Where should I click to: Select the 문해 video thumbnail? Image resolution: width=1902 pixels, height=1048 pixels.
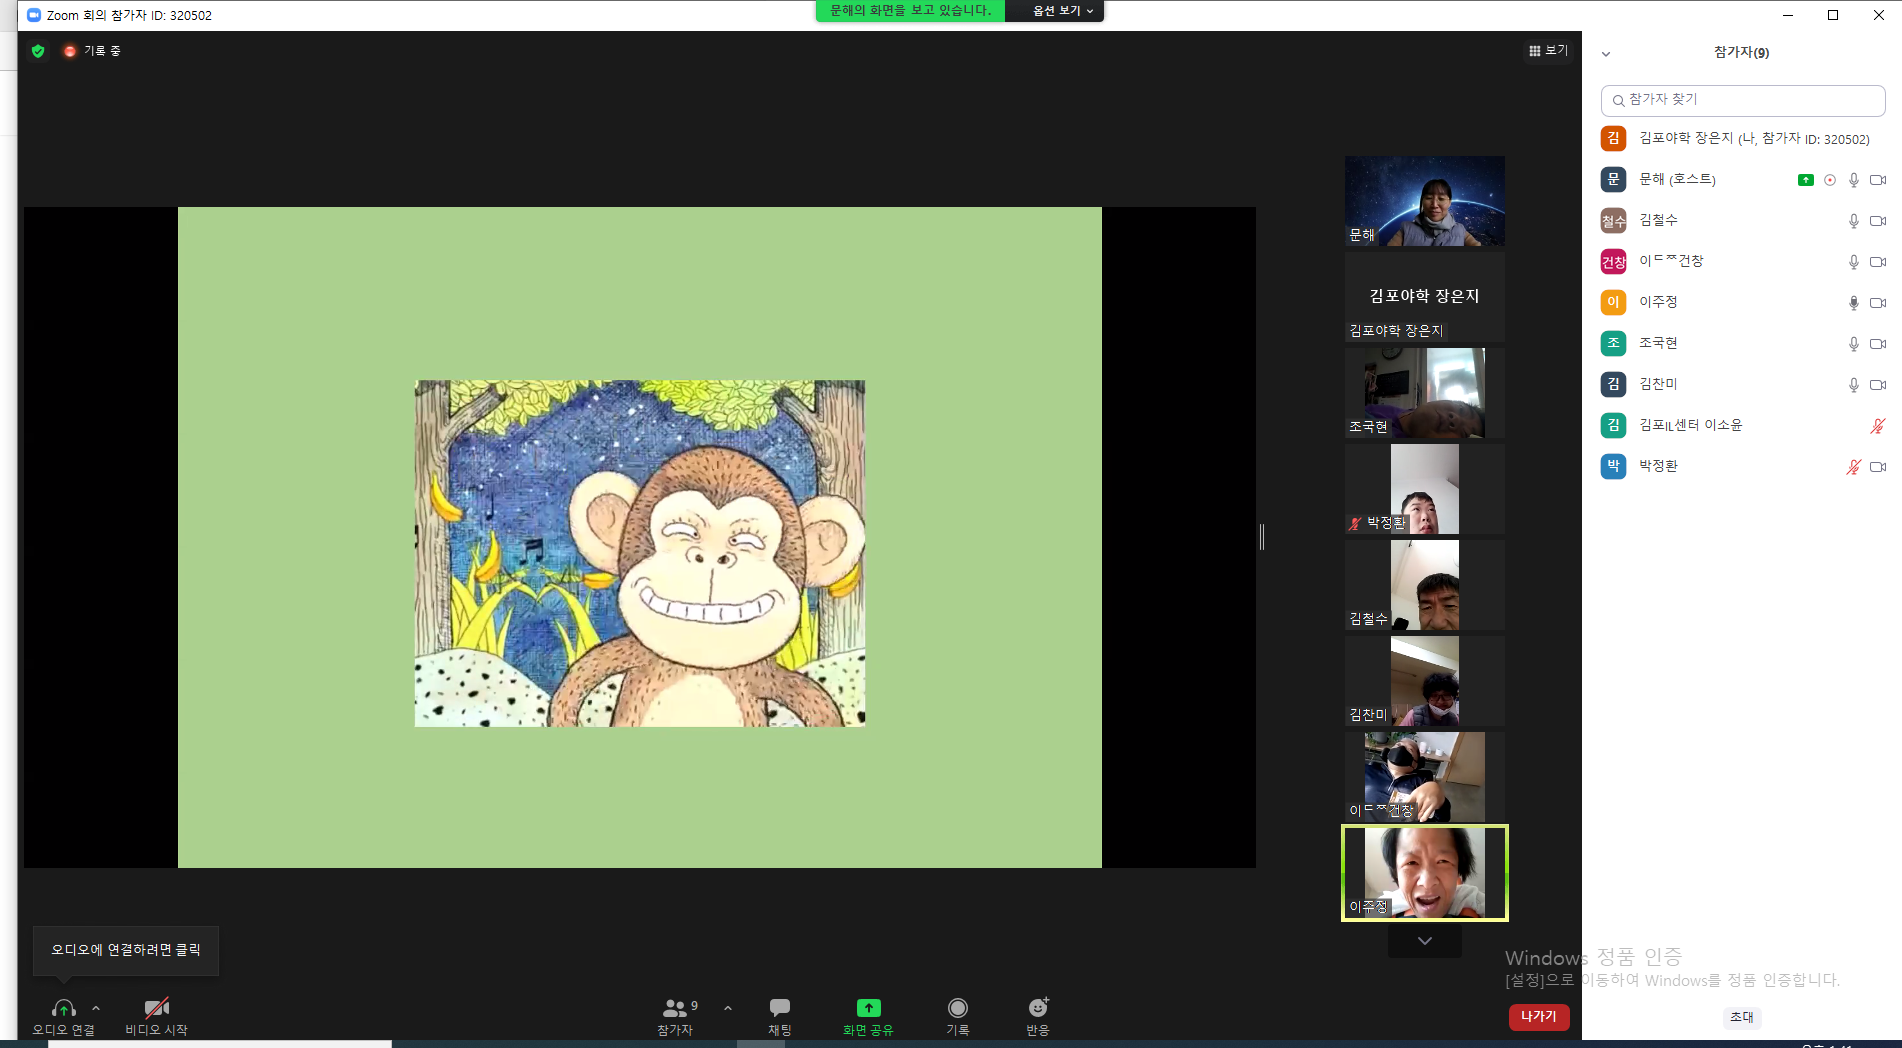[x=1425, y=201]
